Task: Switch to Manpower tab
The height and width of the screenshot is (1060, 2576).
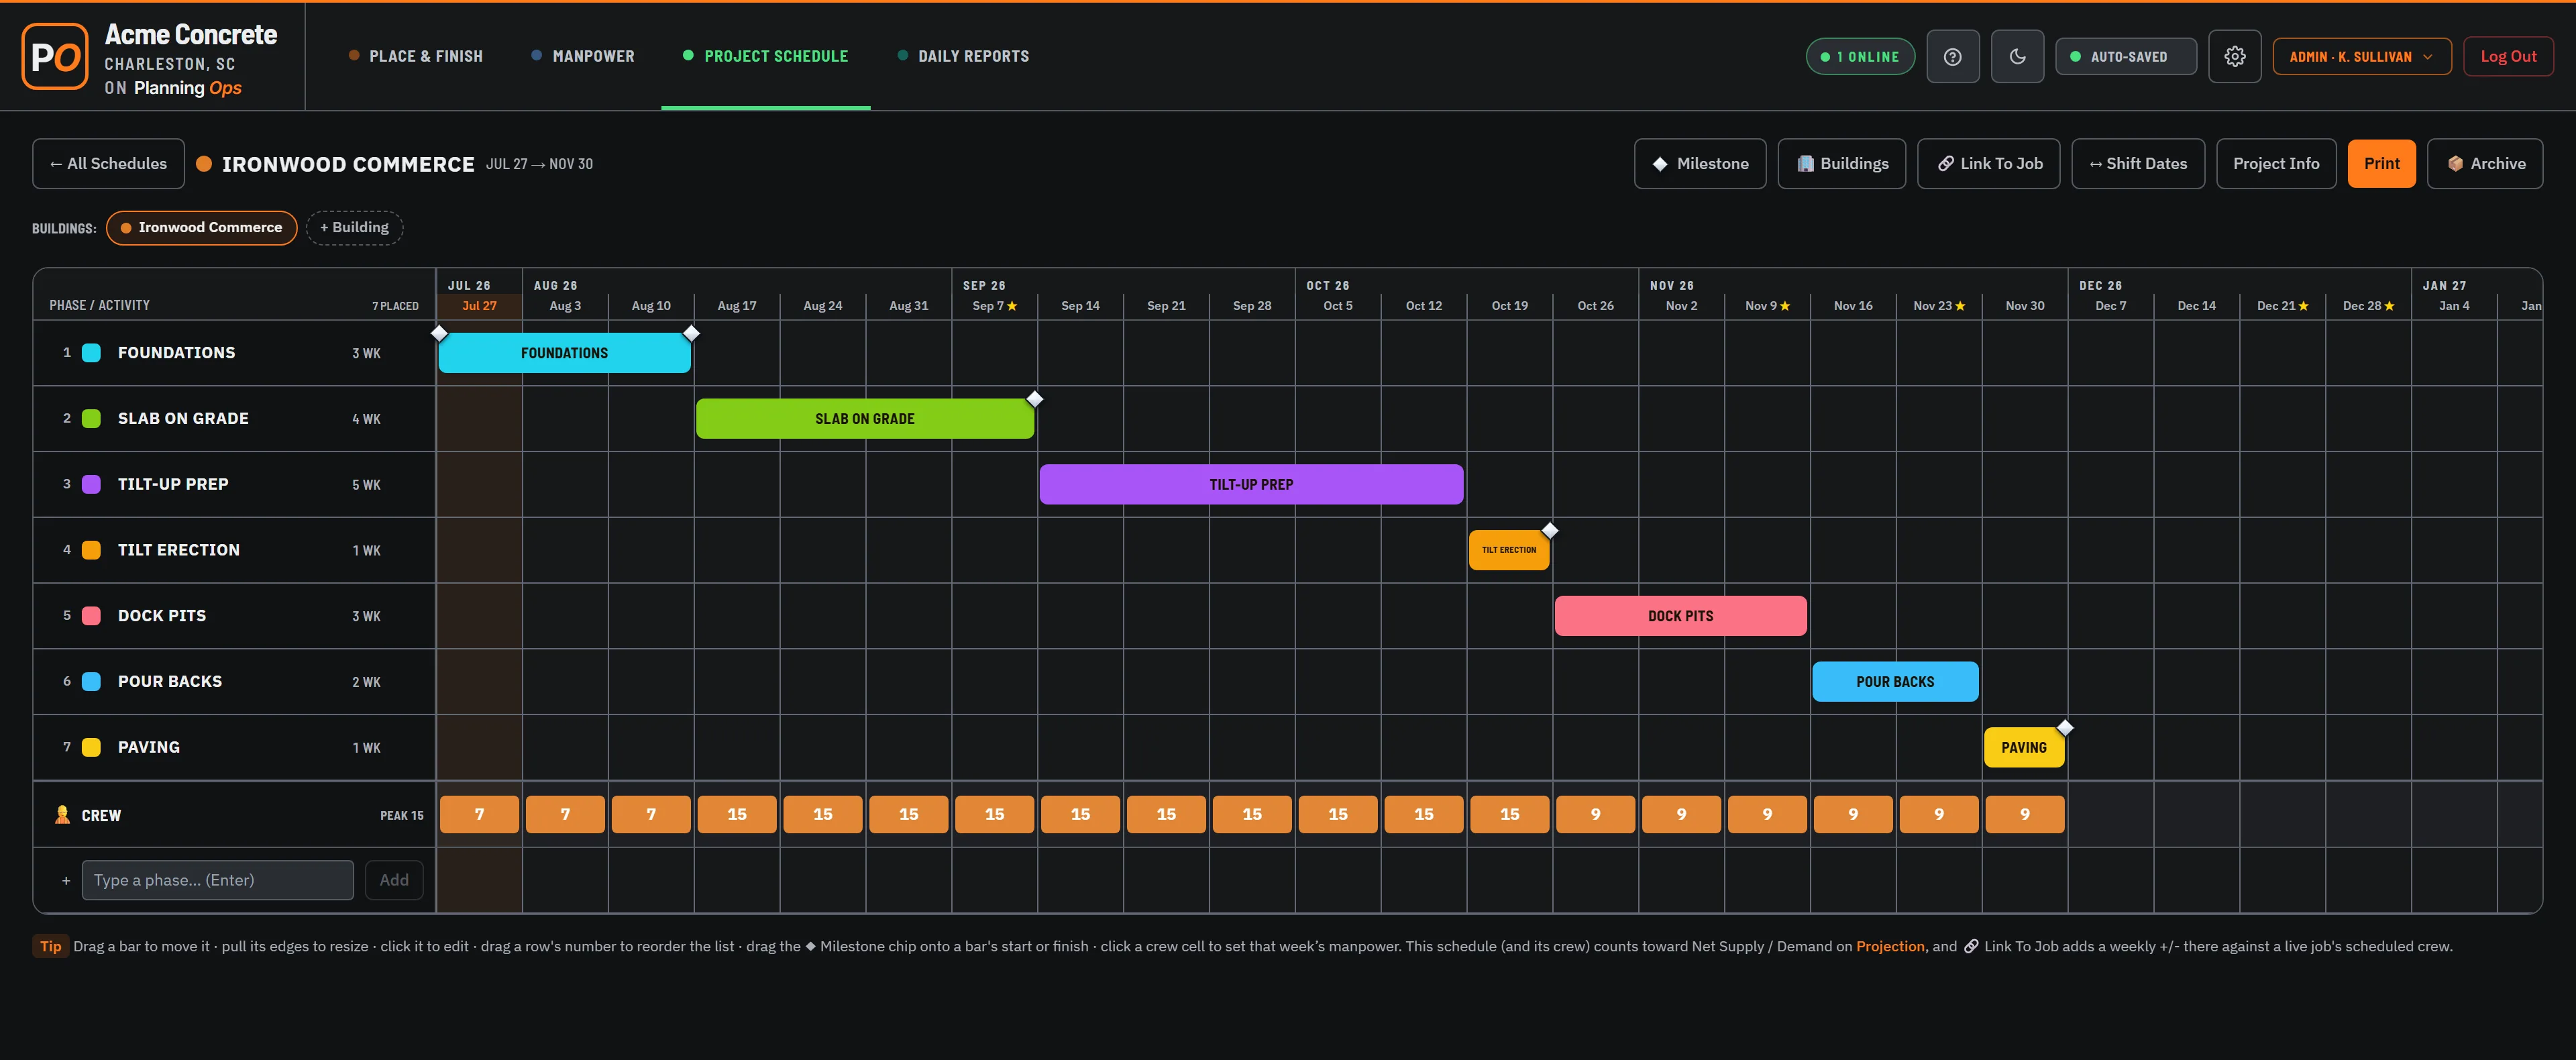Action: point(583,56)
